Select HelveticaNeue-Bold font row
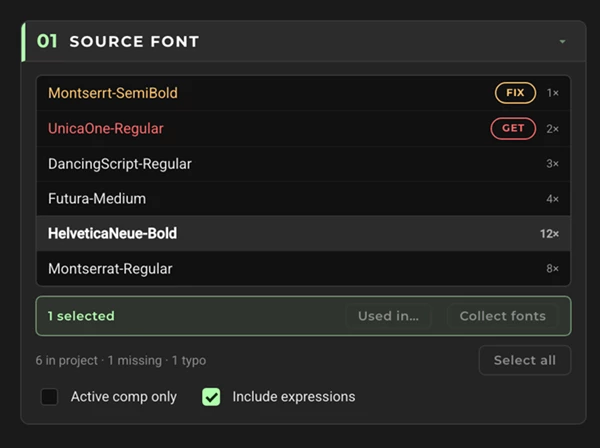 pyautogui.click(x=303, y=233)
